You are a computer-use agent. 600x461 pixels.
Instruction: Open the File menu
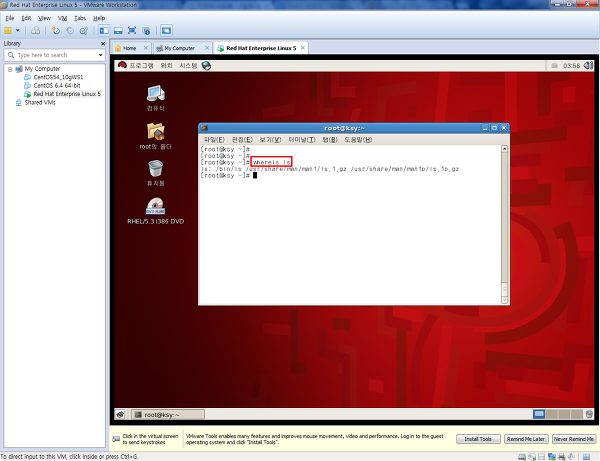click(x=10, y=18)
